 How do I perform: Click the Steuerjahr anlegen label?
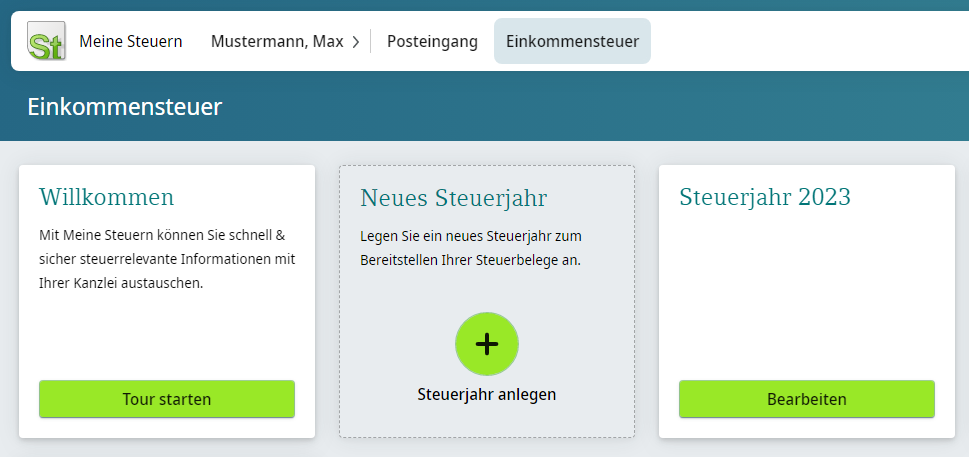click(486, 394)
